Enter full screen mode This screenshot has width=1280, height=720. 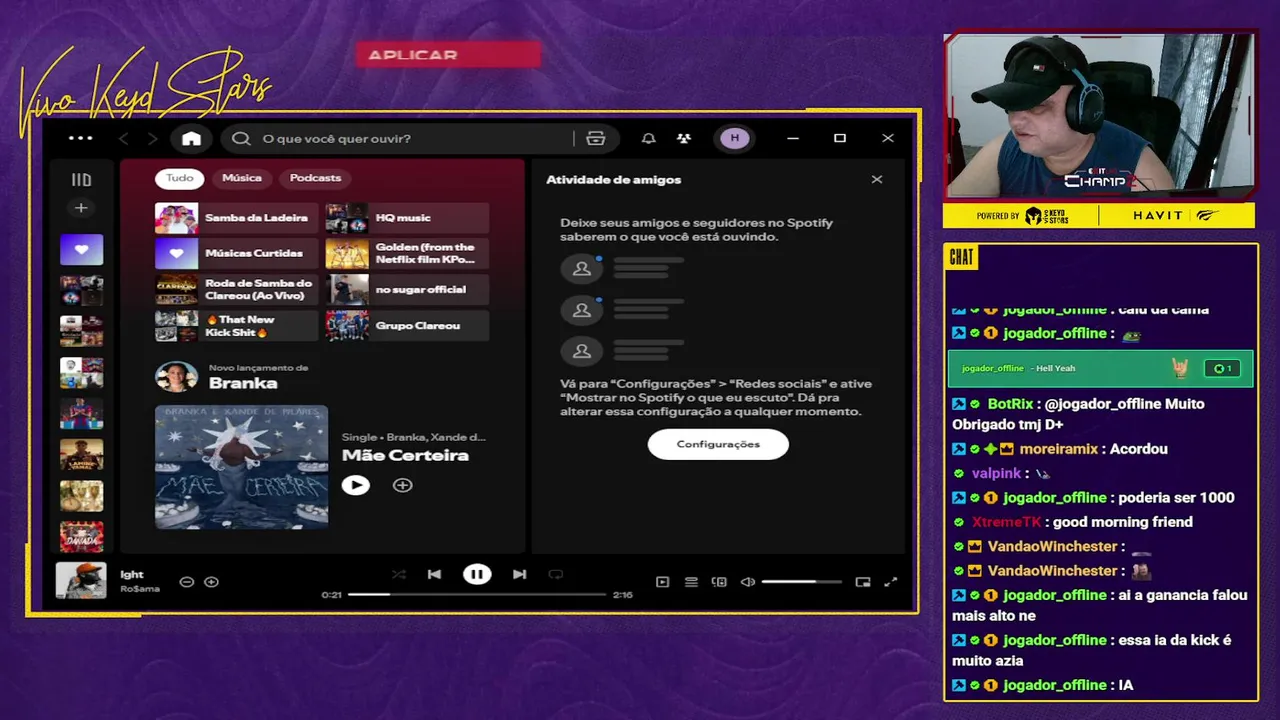pos(891,582)
